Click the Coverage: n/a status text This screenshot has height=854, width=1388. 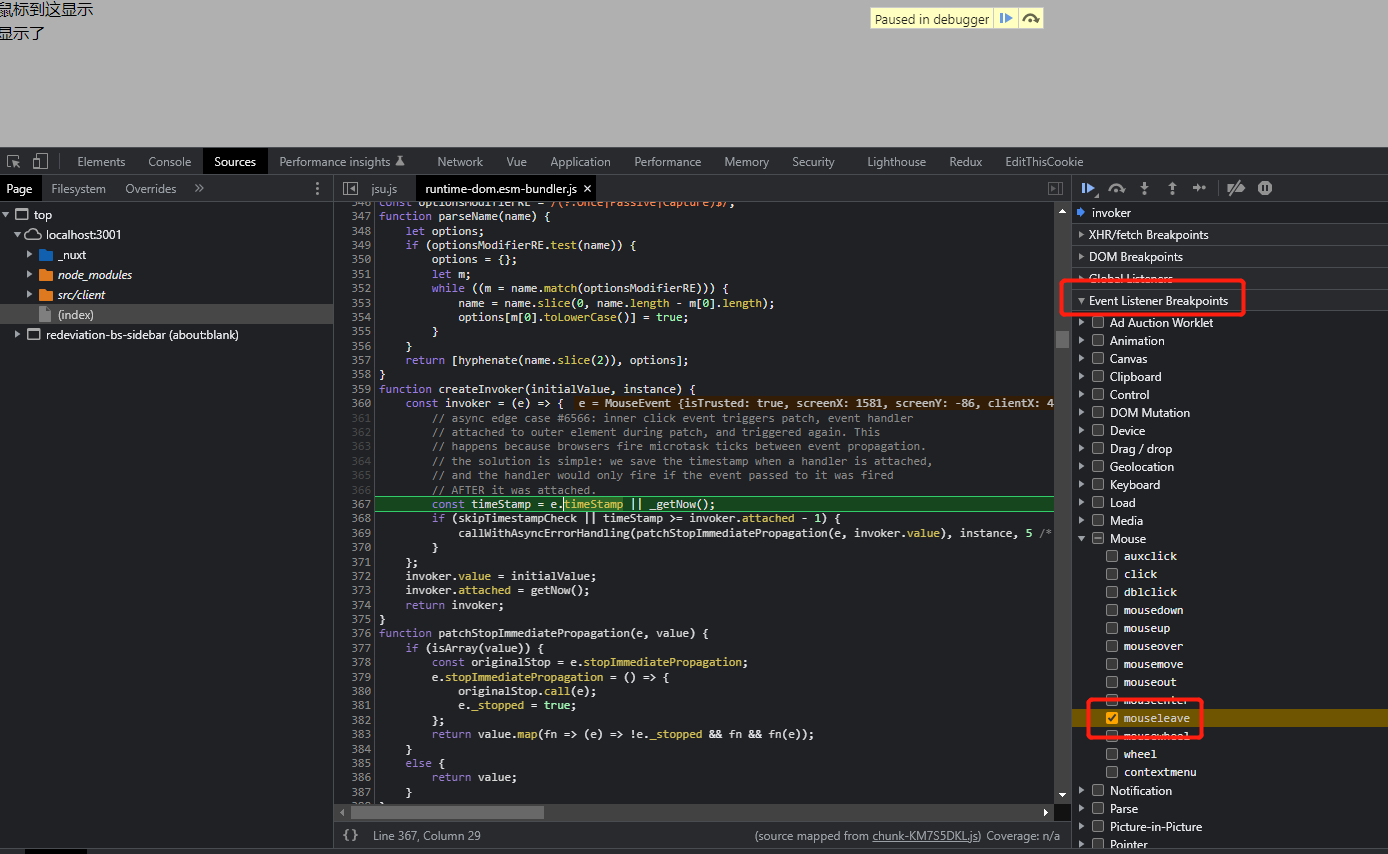pyautogui.click(x=1023, y=835)
